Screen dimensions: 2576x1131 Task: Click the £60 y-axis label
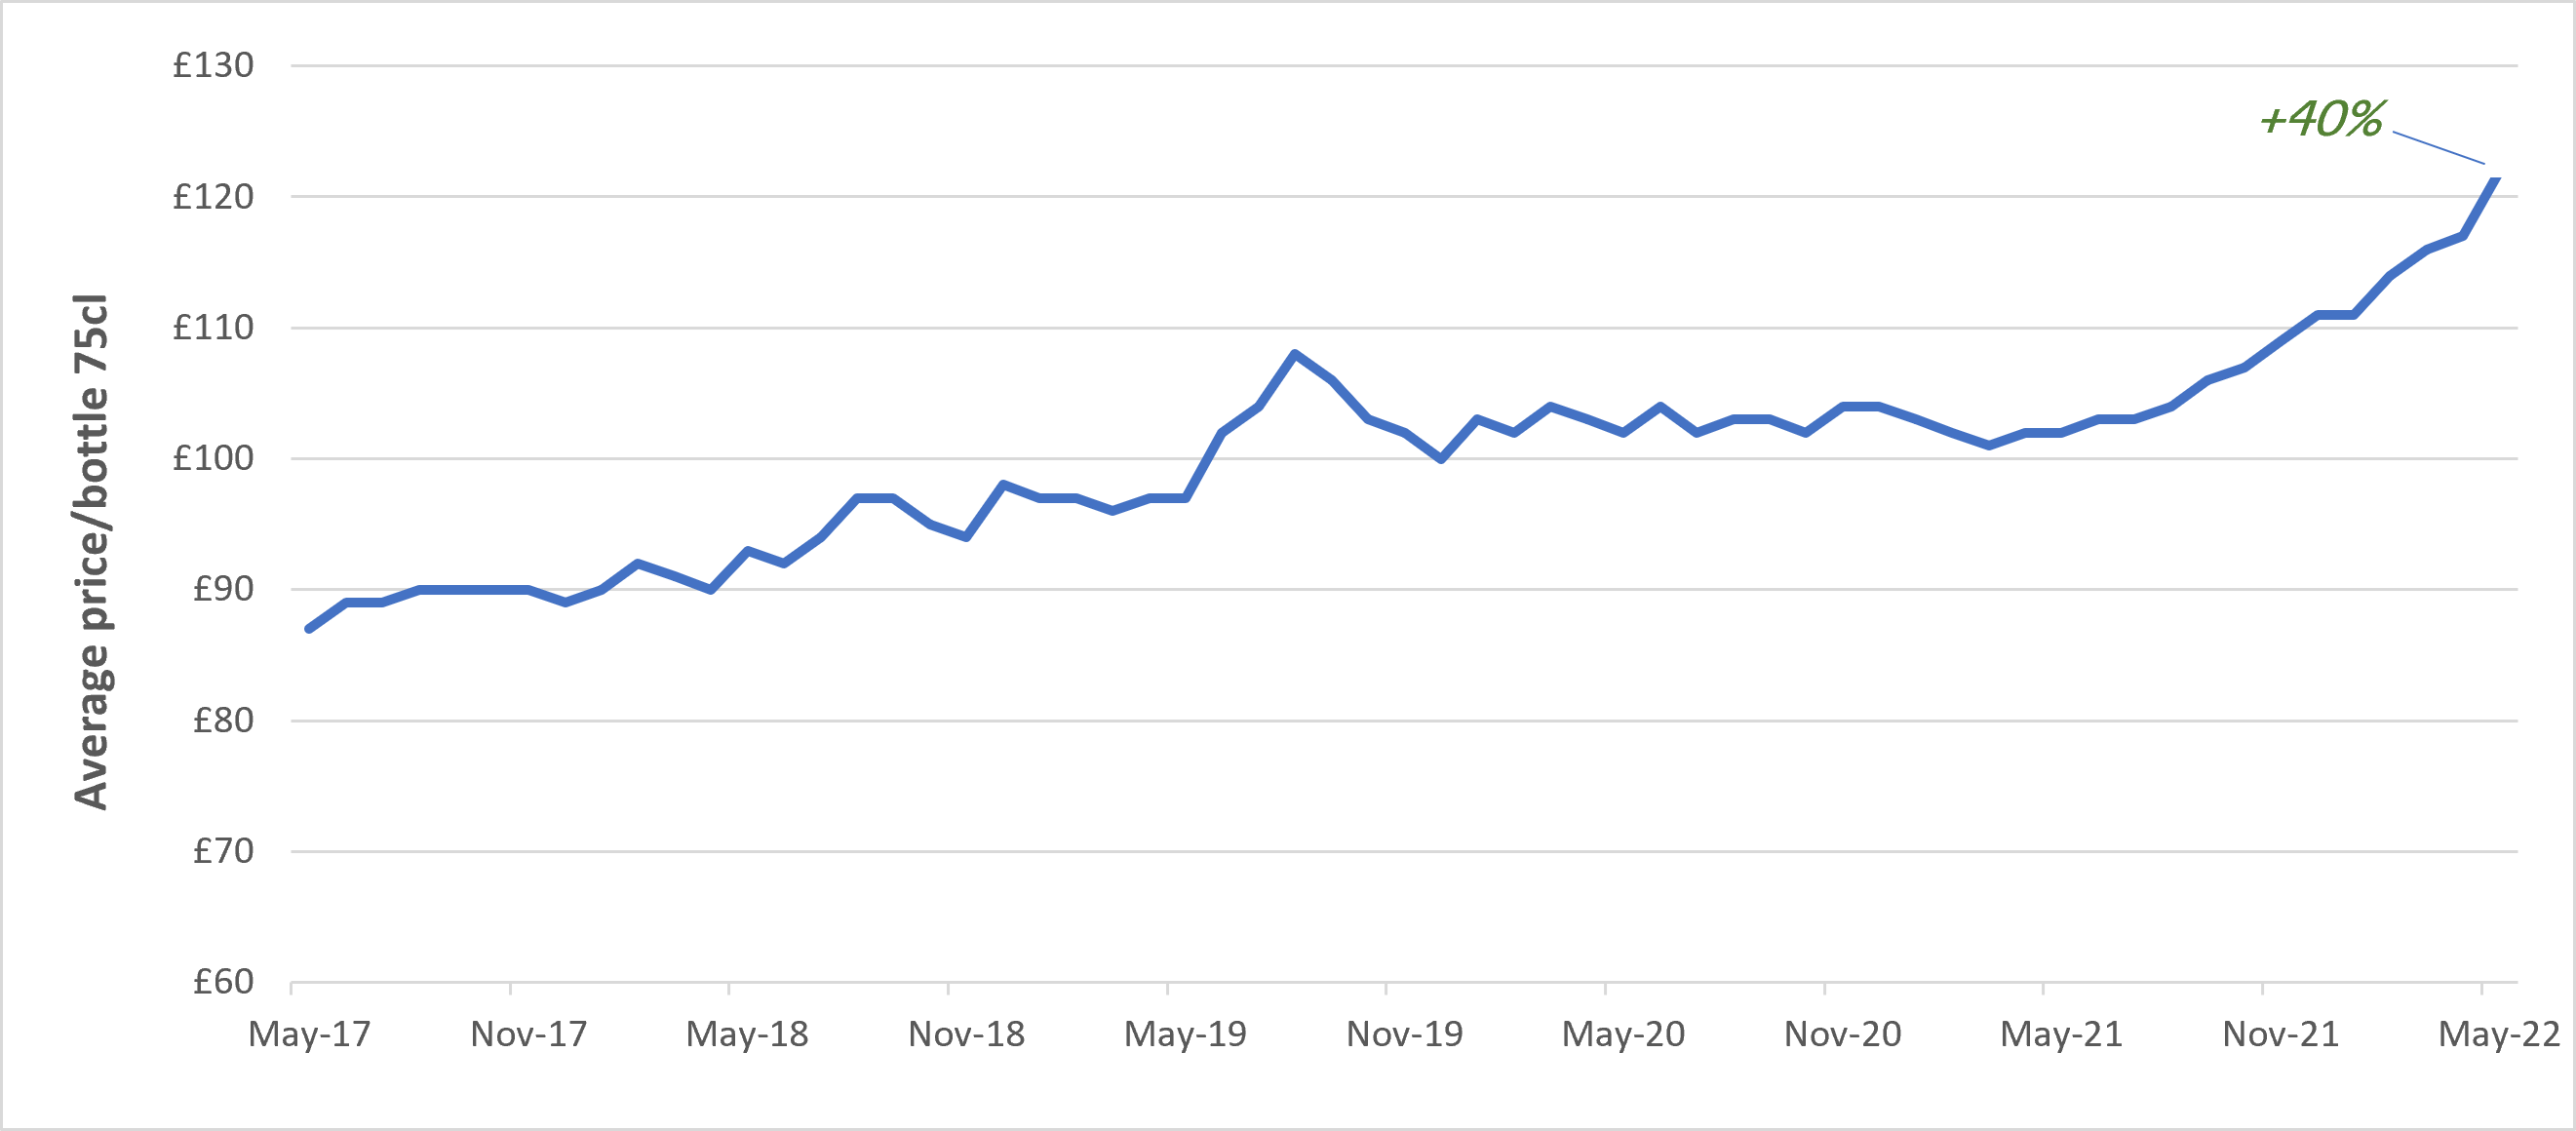[x=222, y=983]
